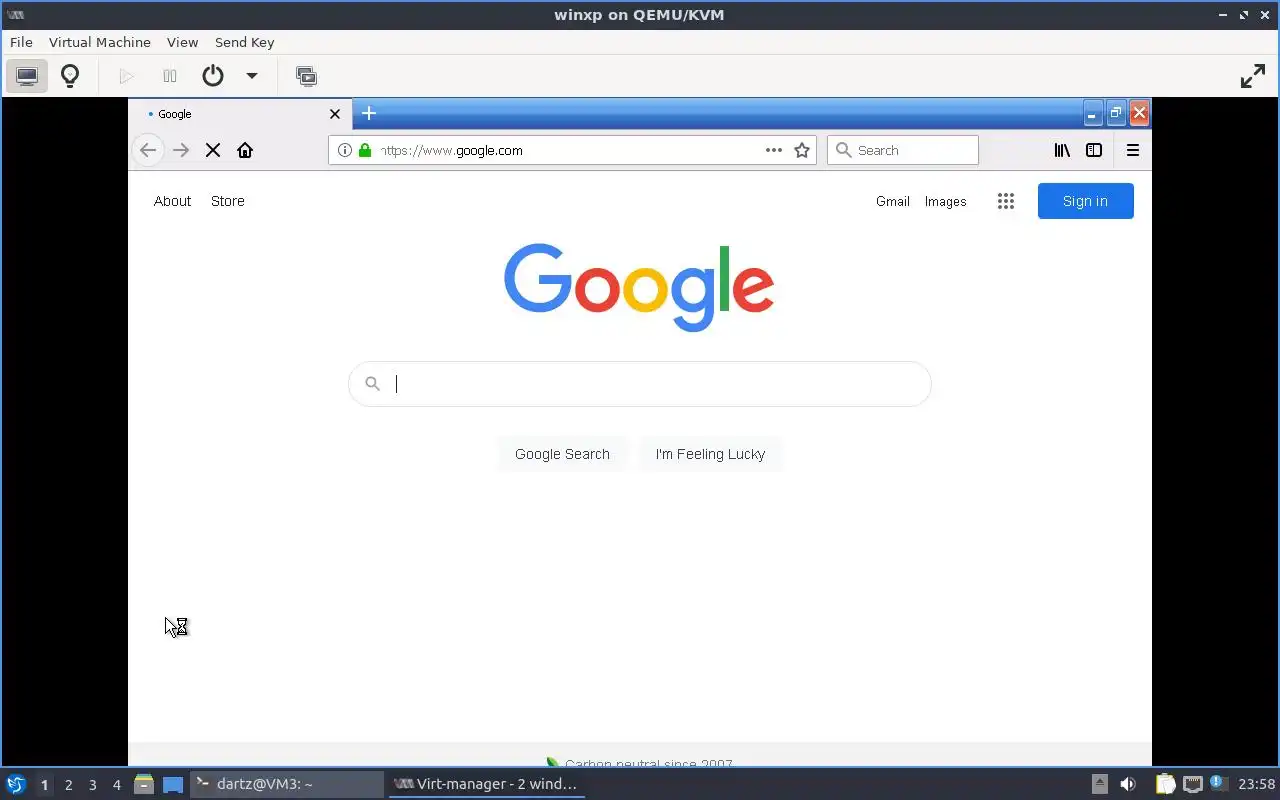
Task: Click the I'm Feeling Lucky button
Action: point(710,454)
